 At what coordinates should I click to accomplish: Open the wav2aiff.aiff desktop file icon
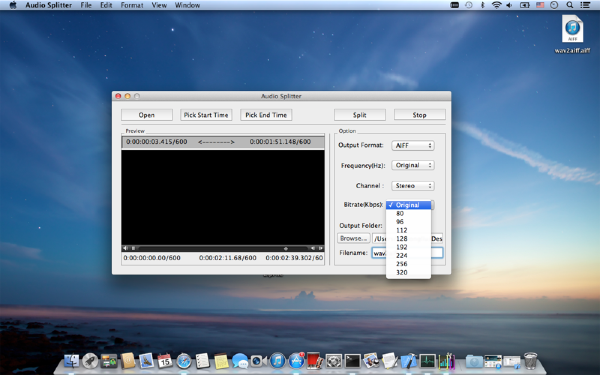572,29
